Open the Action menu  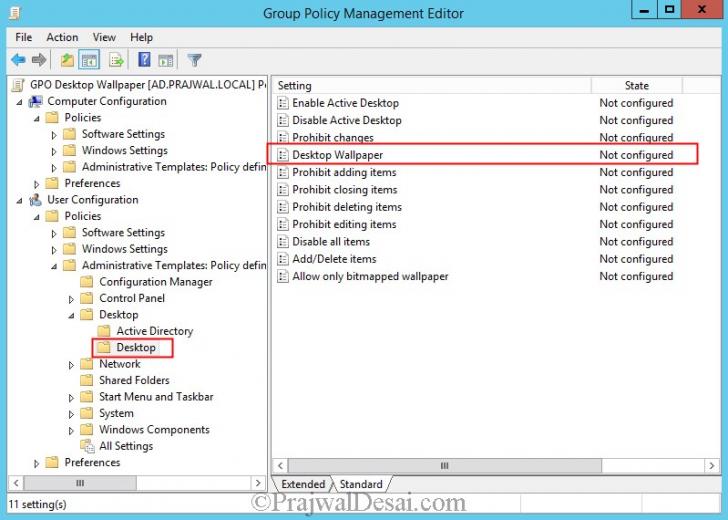(x=62, y=37)
